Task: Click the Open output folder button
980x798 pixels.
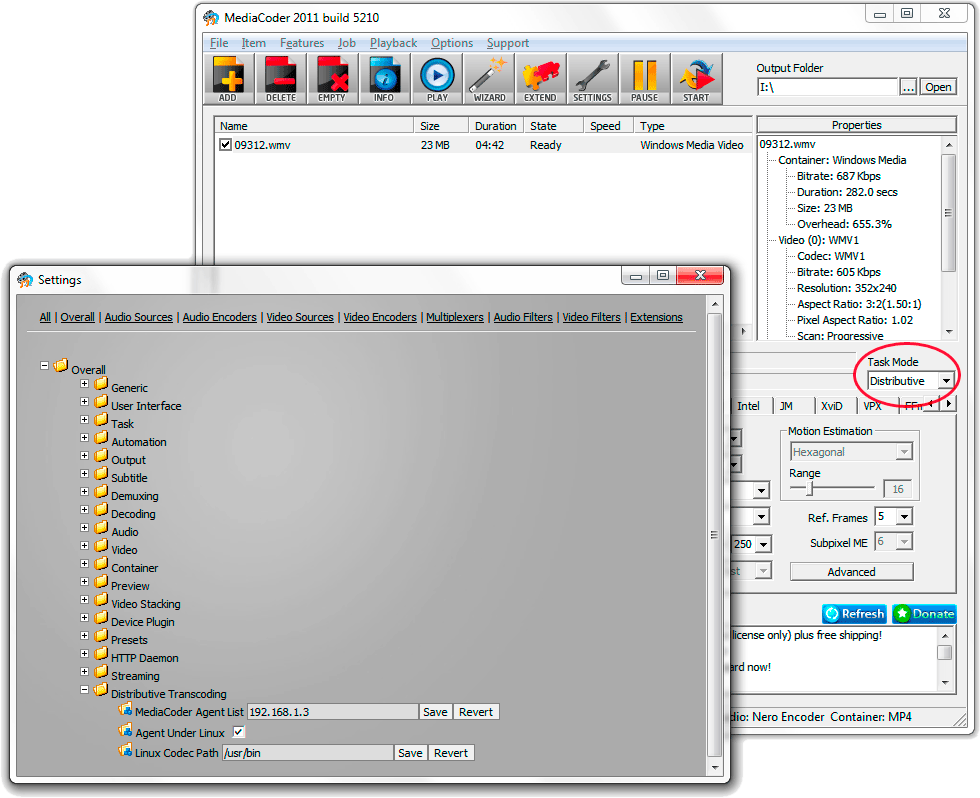Action: tap(938, 87)
